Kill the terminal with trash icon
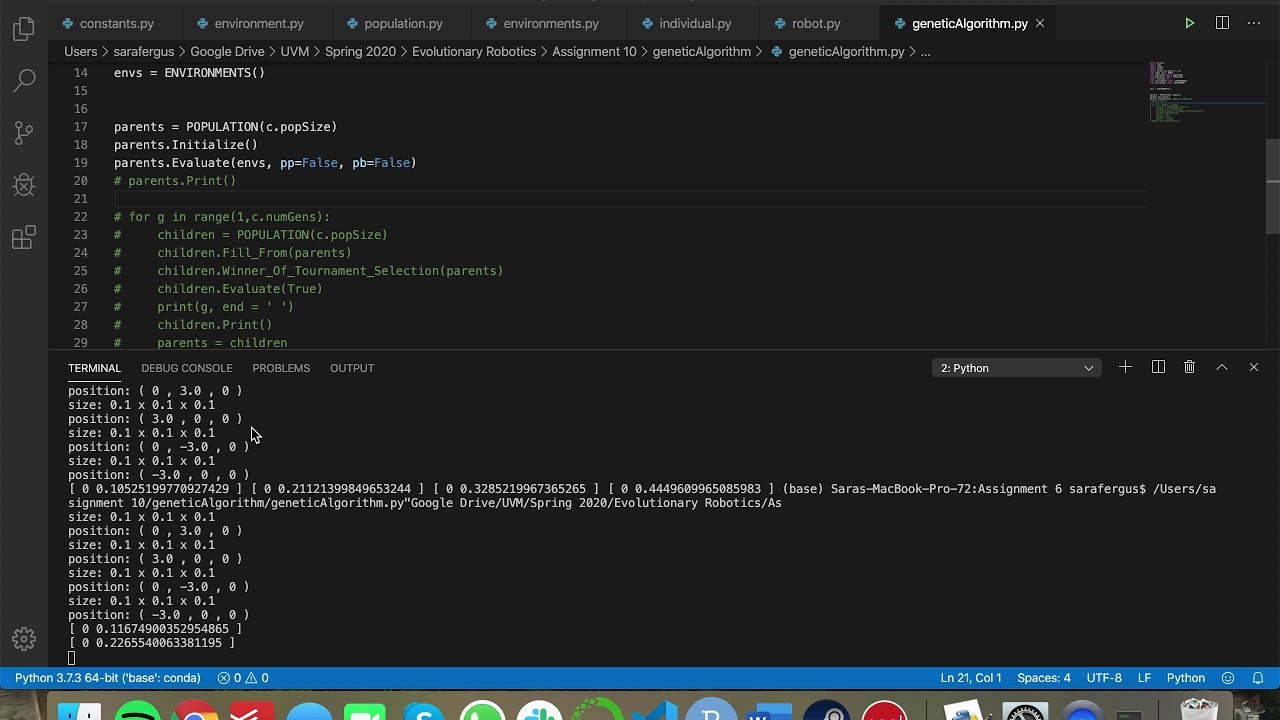The height and width of the screenshot is (720, 1280). point(1189,368)
